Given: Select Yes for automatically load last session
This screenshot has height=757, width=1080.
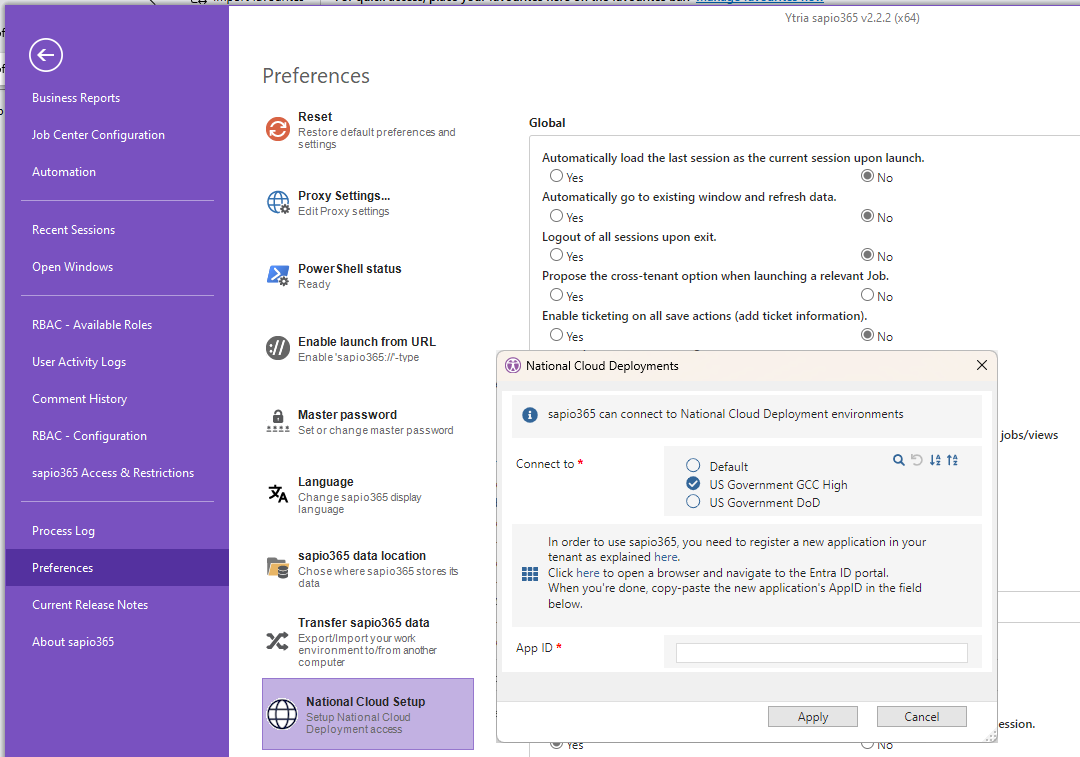Looking at the screenshot, I should [x=557, y=176].
